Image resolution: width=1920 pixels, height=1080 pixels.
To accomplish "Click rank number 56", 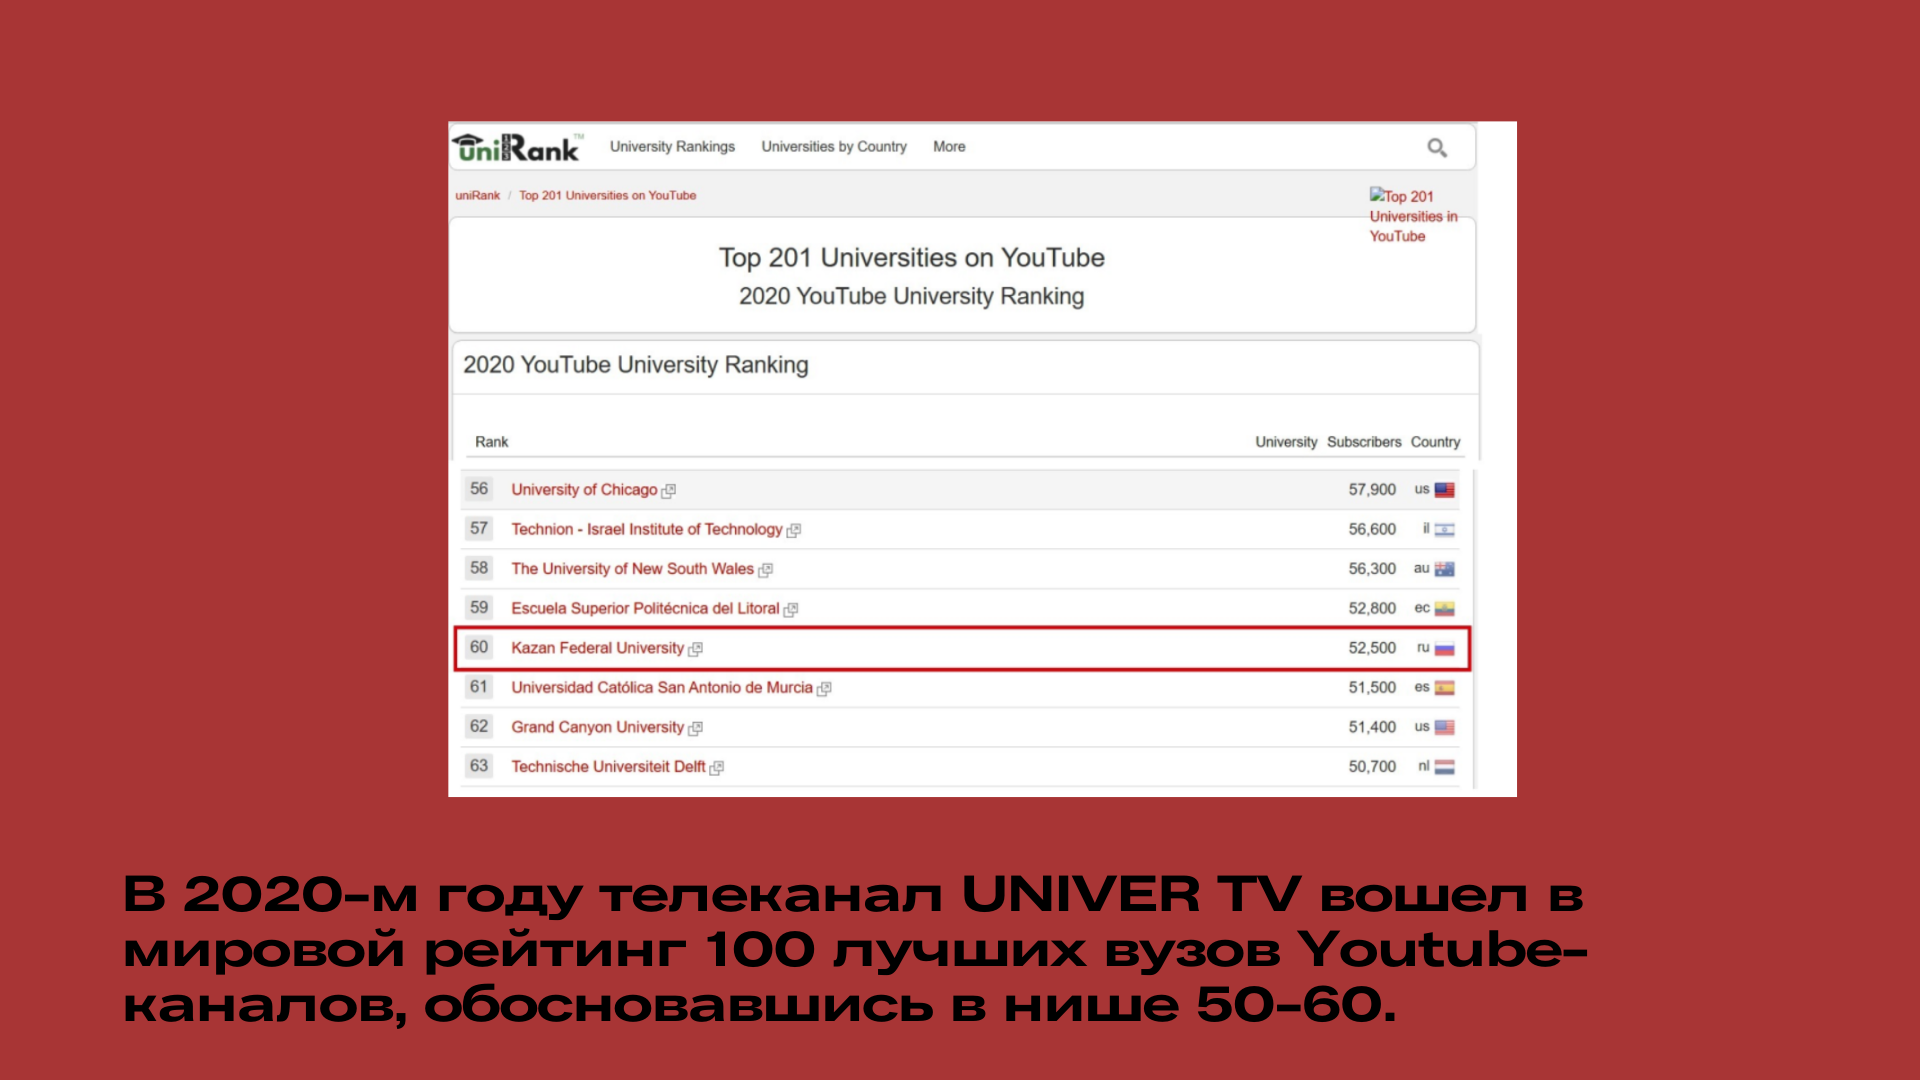I will tap(479, 488).
